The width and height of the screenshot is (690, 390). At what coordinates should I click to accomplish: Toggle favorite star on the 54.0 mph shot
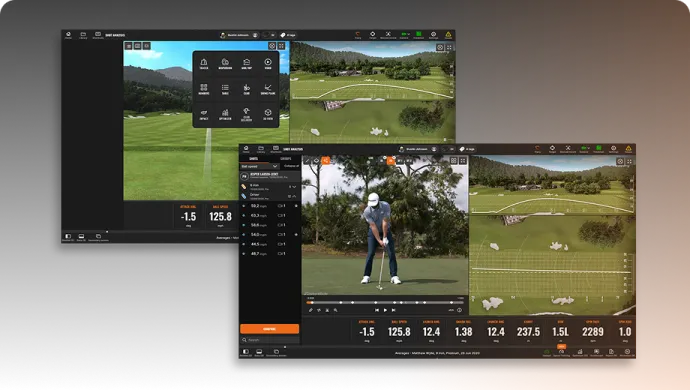click(x=296, y=235)
